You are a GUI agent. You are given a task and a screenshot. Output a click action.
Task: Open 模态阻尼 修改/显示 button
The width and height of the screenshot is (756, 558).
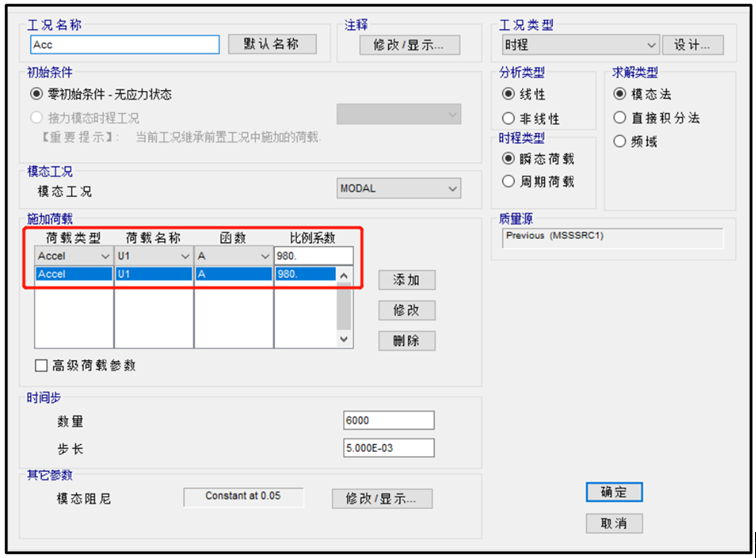pos(382,499)
